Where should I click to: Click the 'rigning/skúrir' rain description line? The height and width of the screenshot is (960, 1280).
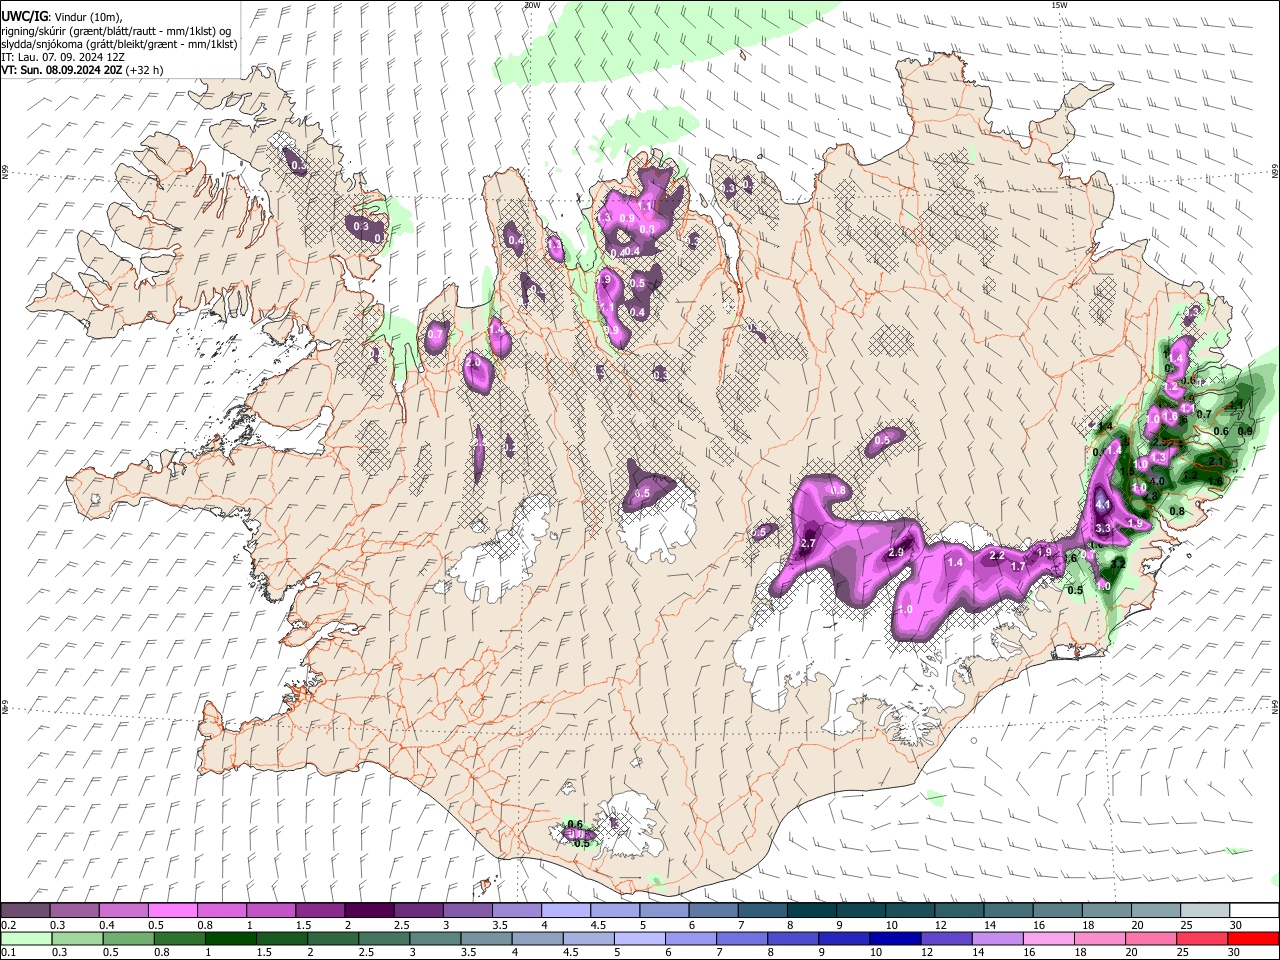(x=116, y=31)
